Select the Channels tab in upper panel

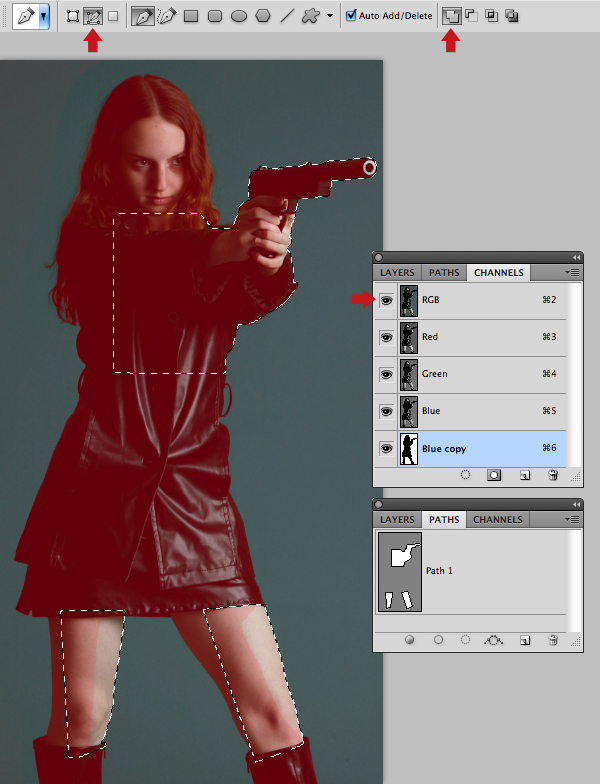coord(498,273)
